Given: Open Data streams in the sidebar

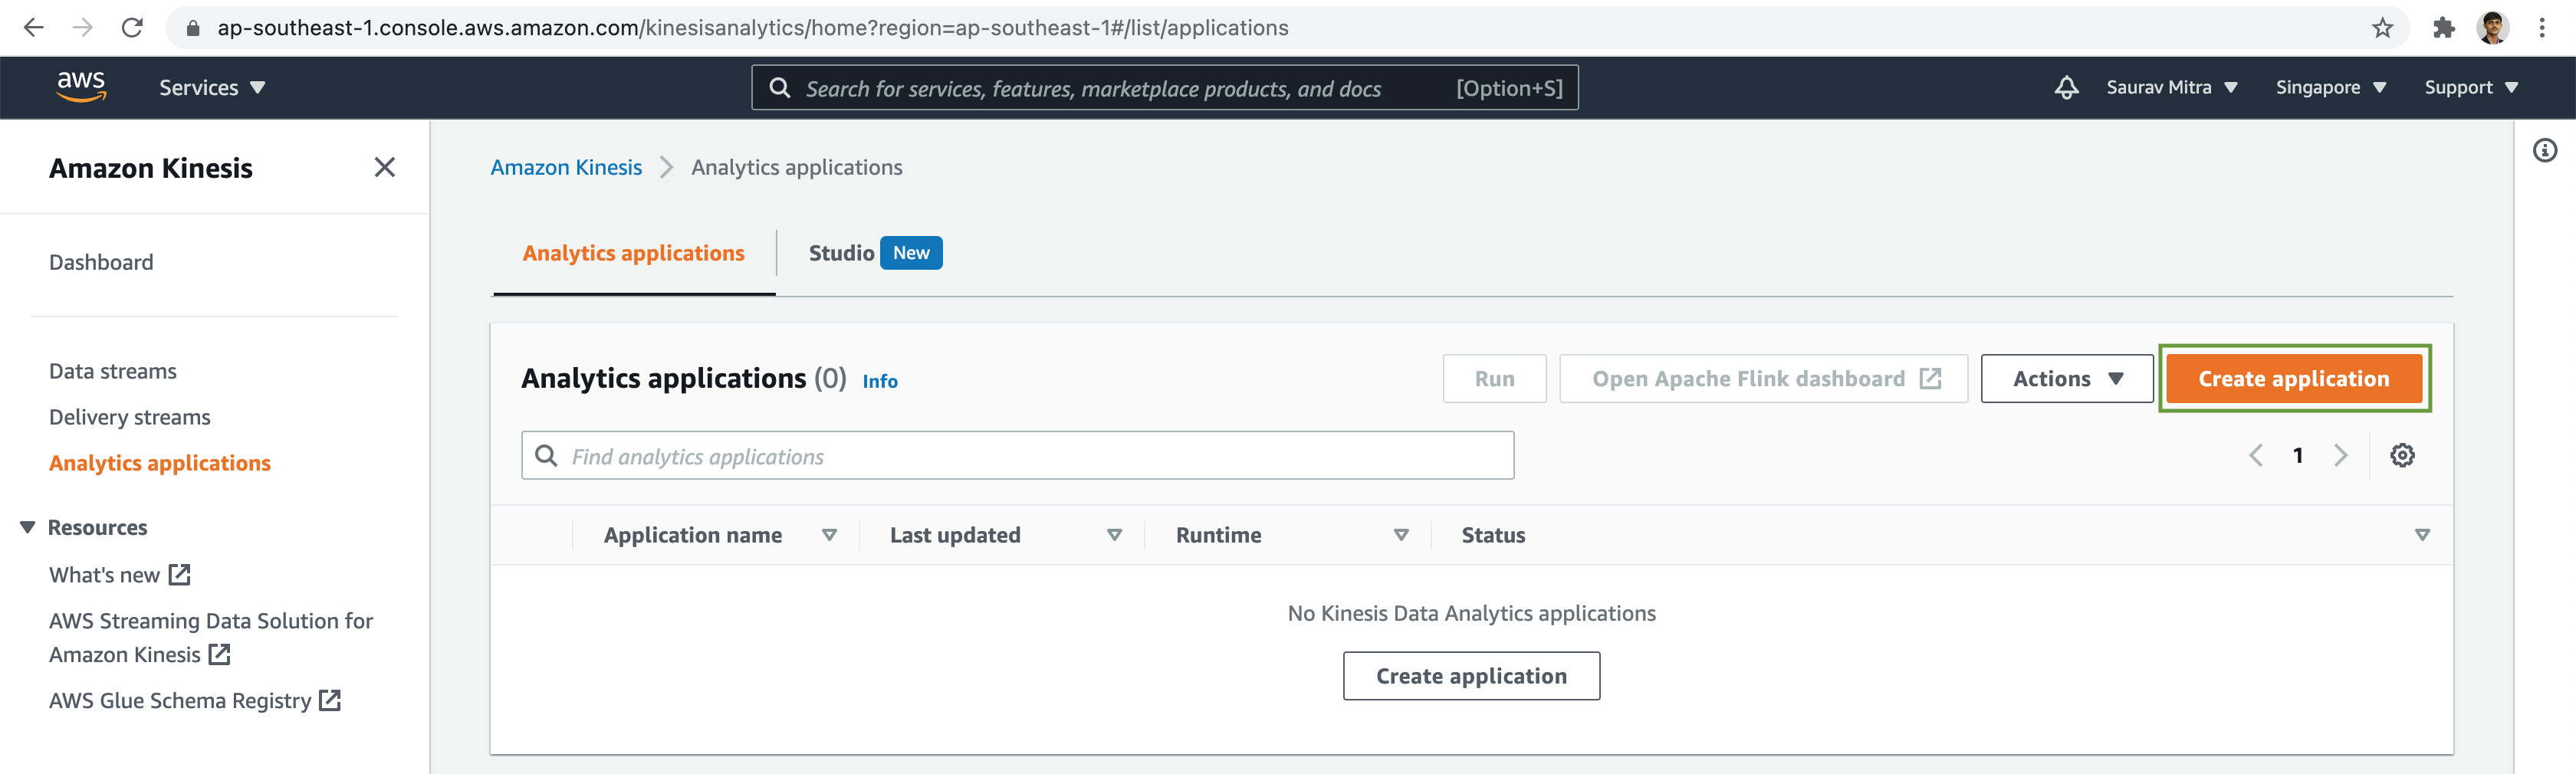Looking at the screenshot, I should point(113,372).
